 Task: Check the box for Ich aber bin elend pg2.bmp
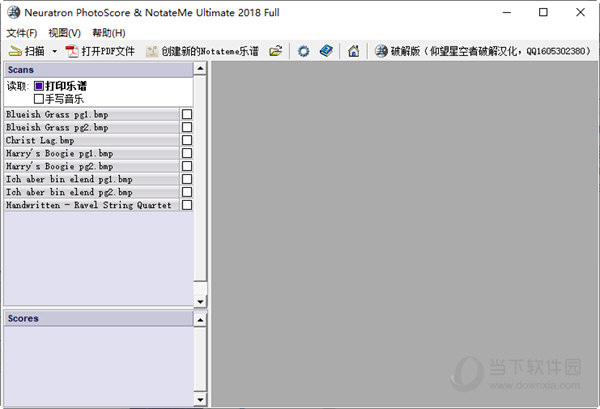point(187,192)
